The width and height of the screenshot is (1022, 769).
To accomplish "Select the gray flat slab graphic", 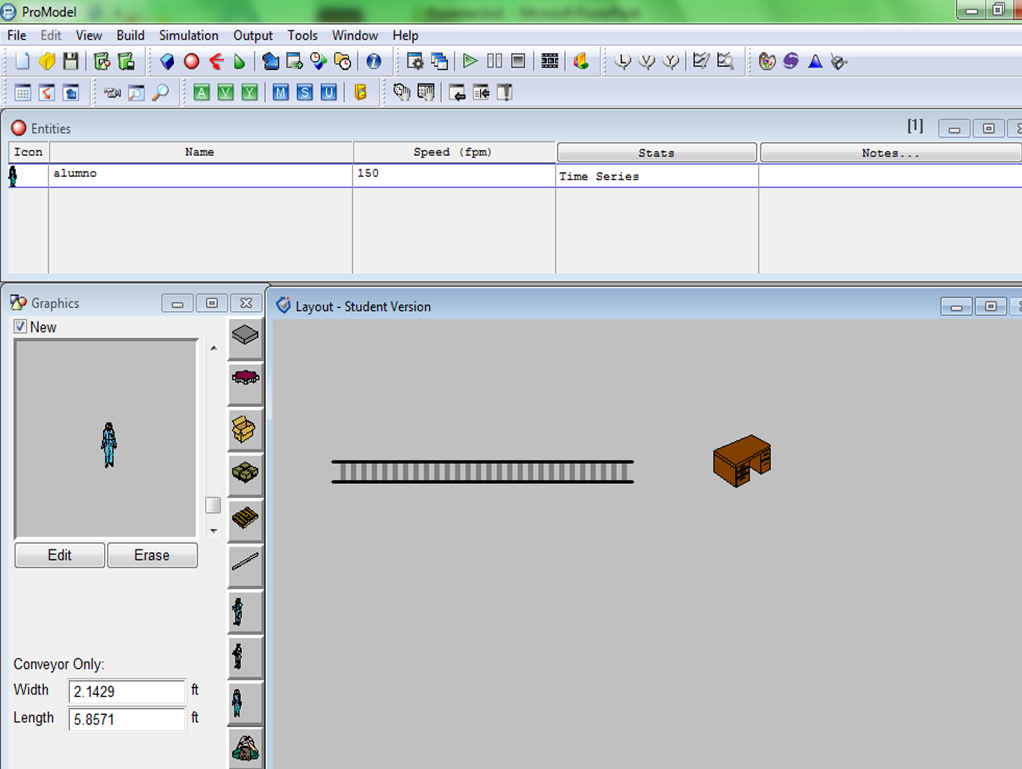I will tap(244, 335).
